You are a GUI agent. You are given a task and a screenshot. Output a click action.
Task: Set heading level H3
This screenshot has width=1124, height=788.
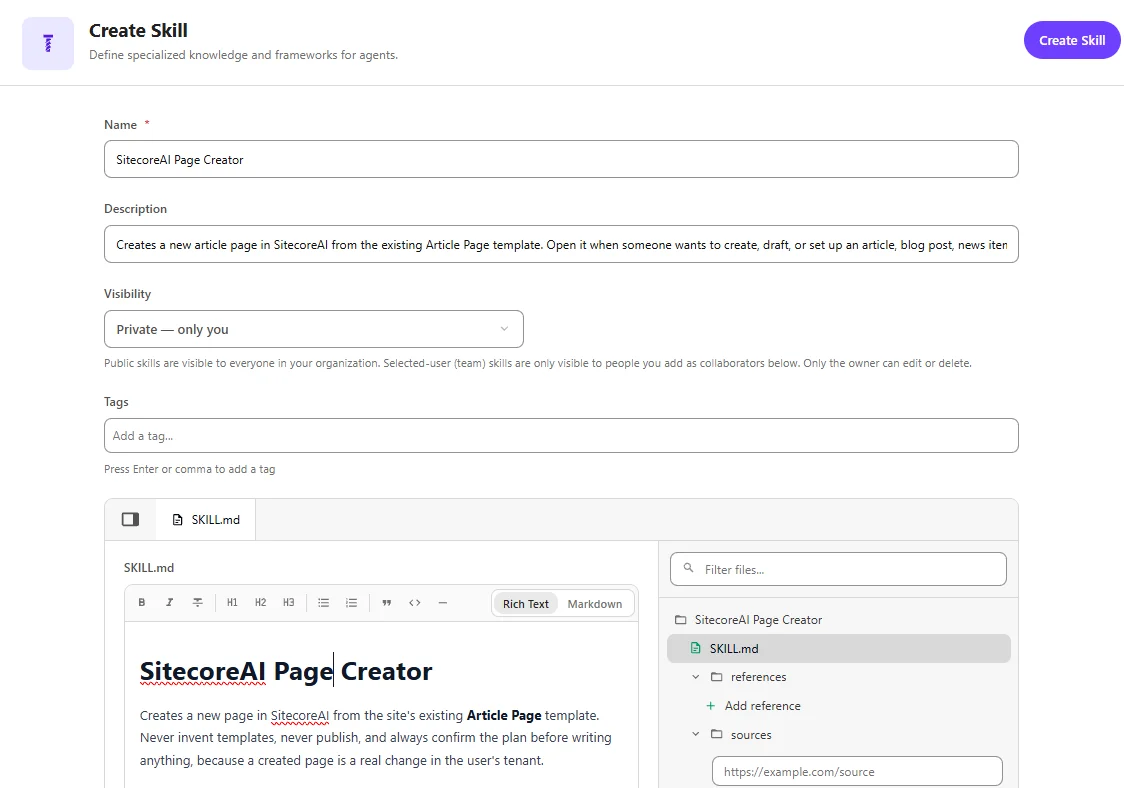click(x=288, y=602)
